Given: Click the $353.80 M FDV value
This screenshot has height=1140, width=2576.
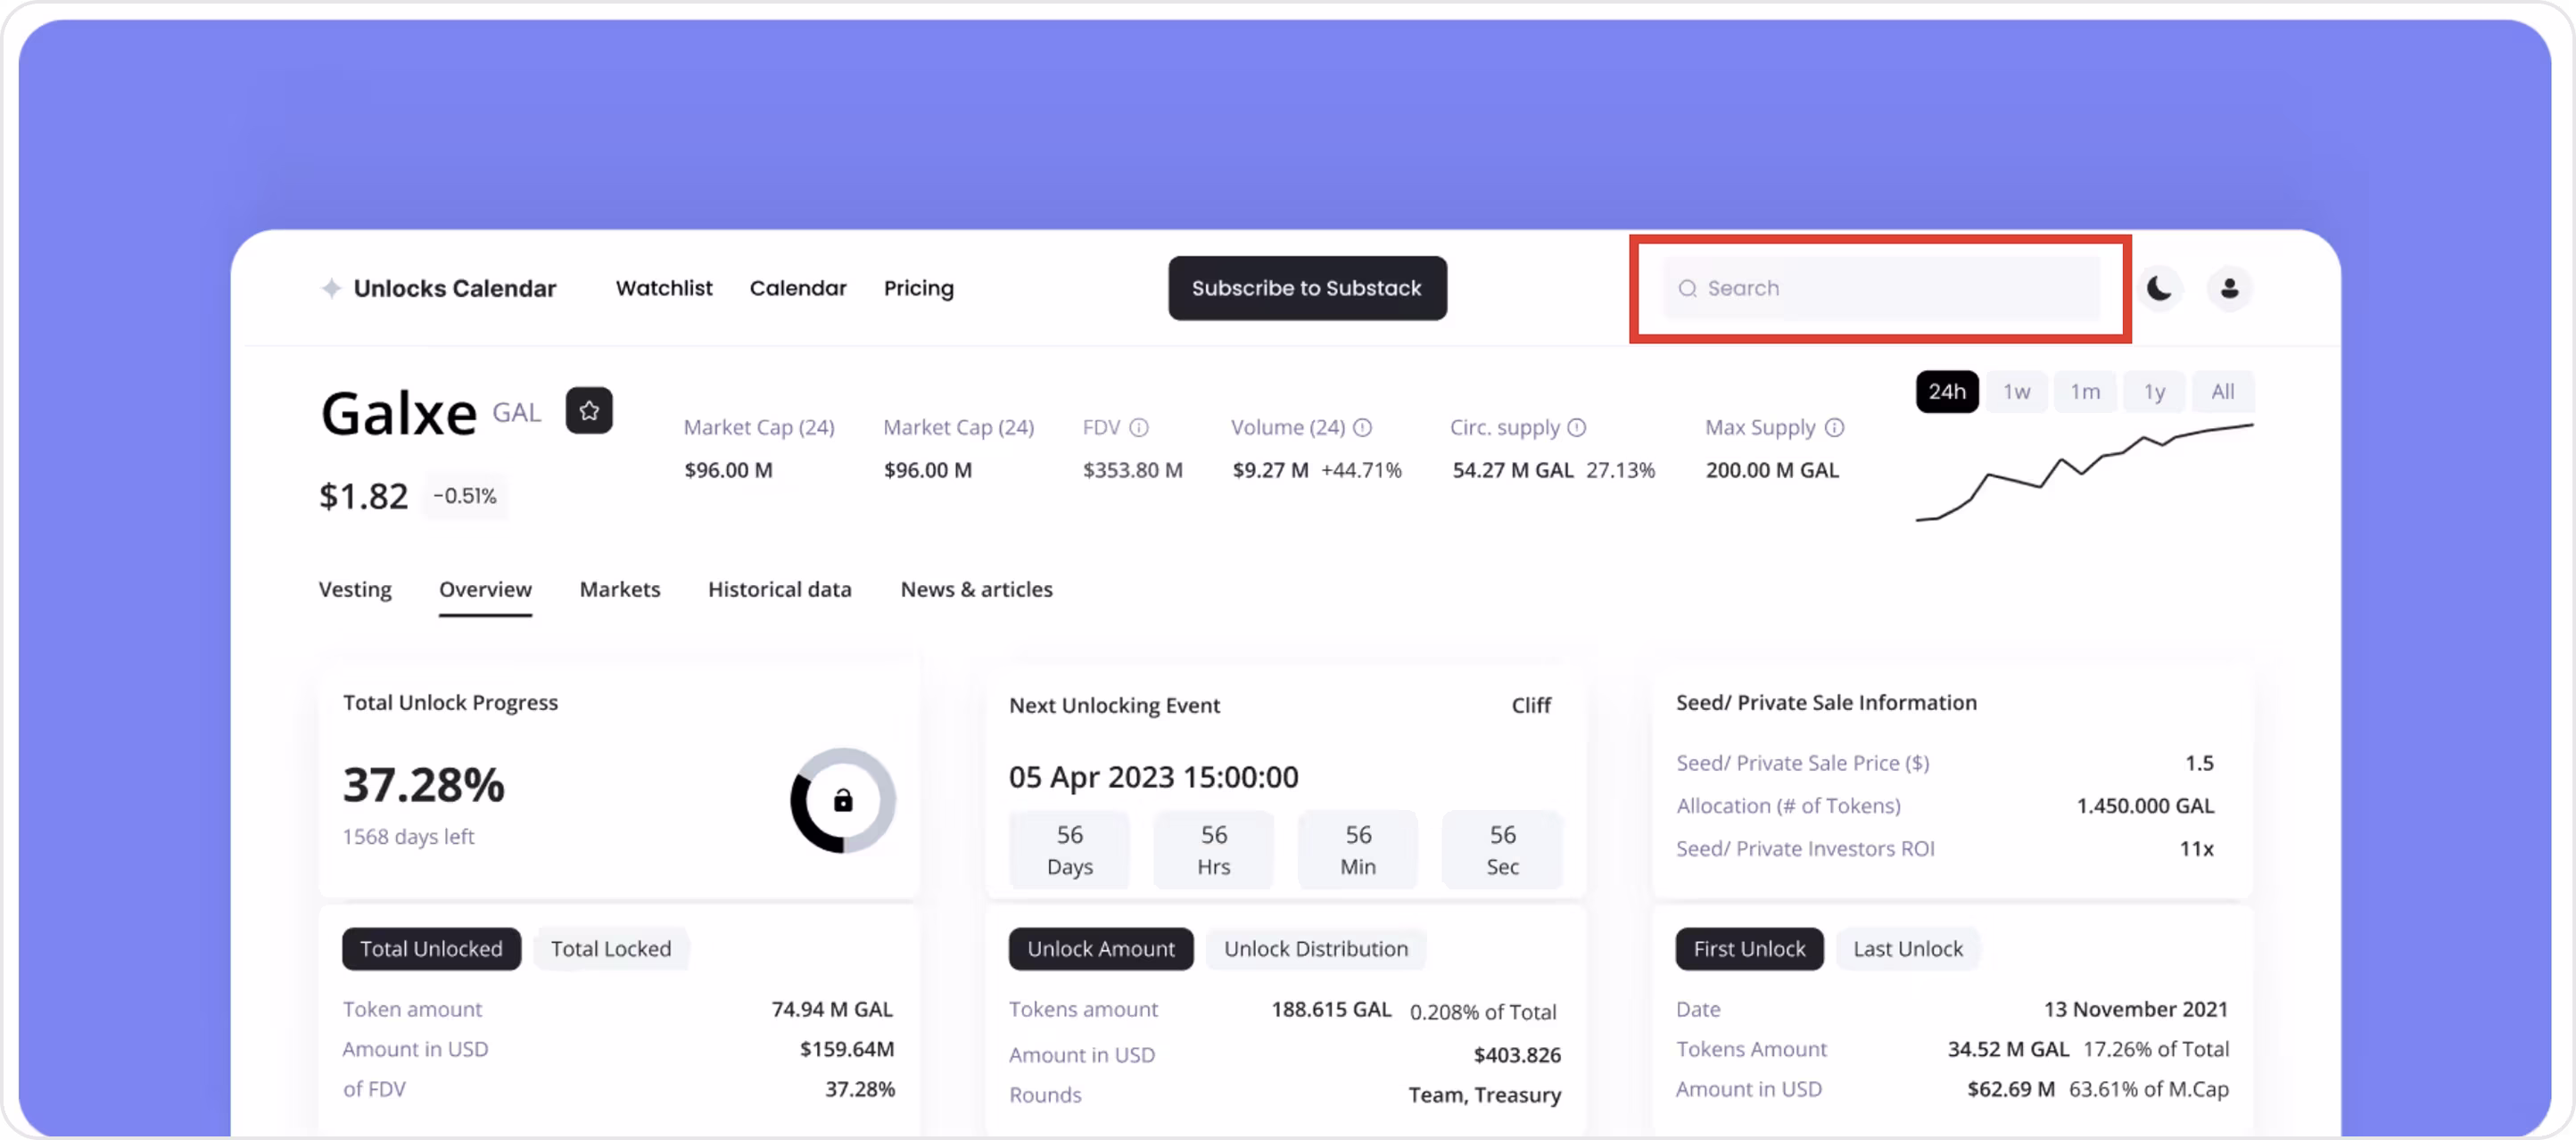Looking at the screenshot, I should tap(1132, 469).
